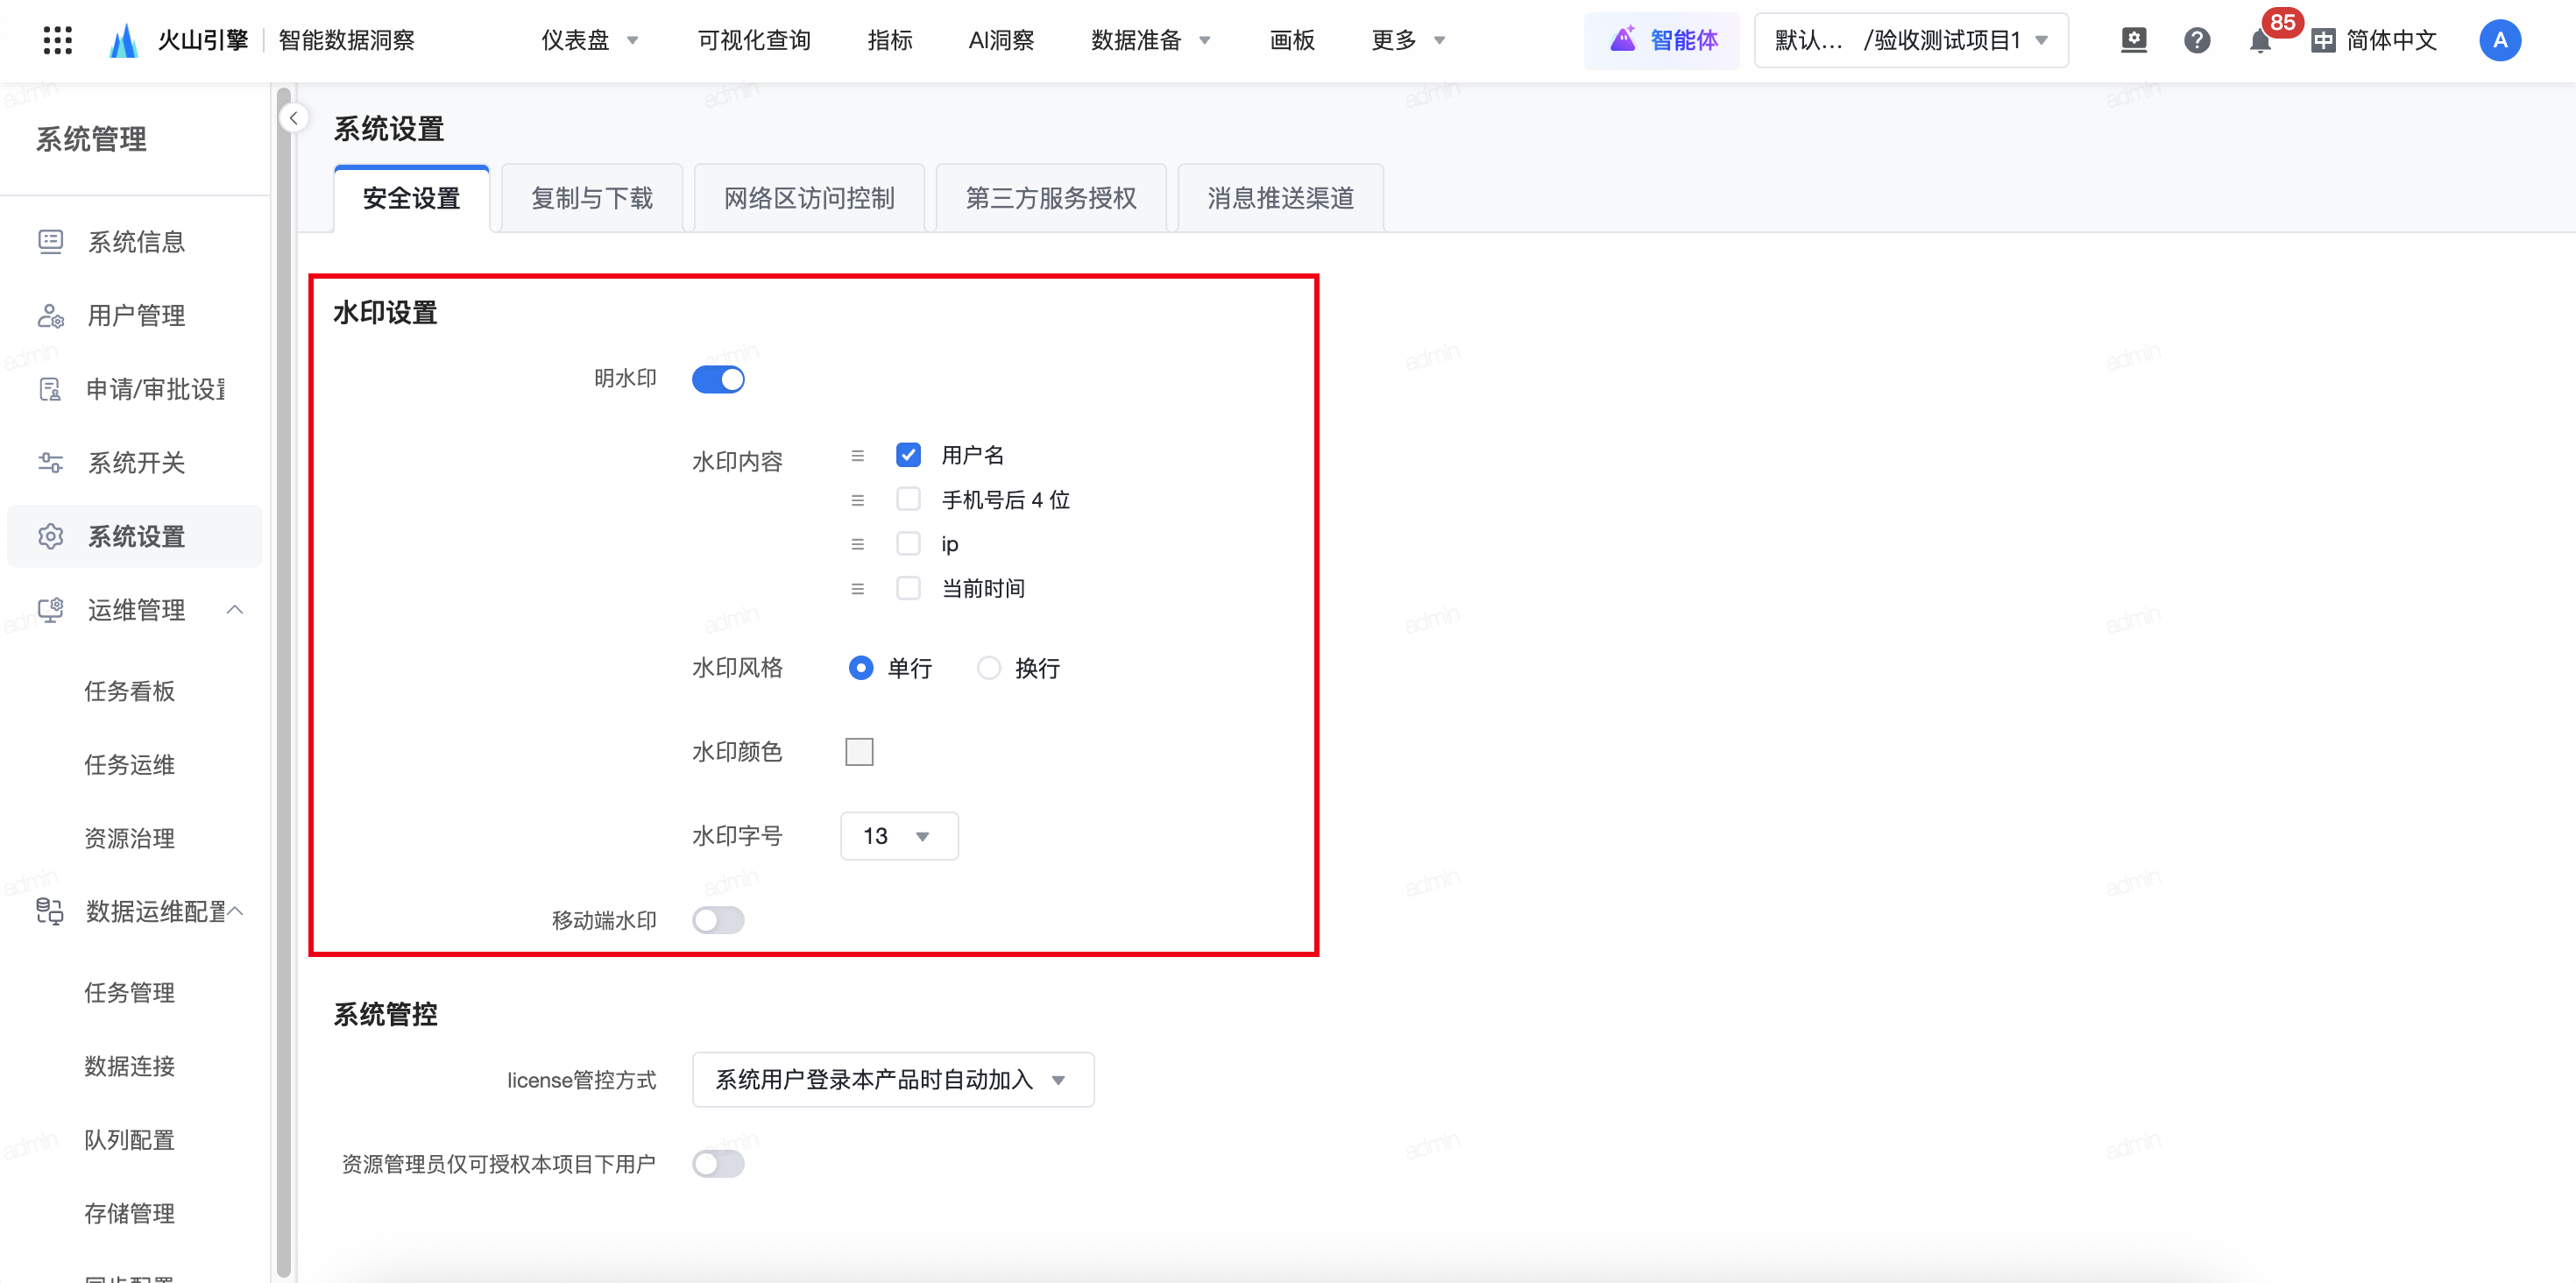2576x1283 pixels.
Task: Click the language switch icon
Action: tap(2323, 41)
